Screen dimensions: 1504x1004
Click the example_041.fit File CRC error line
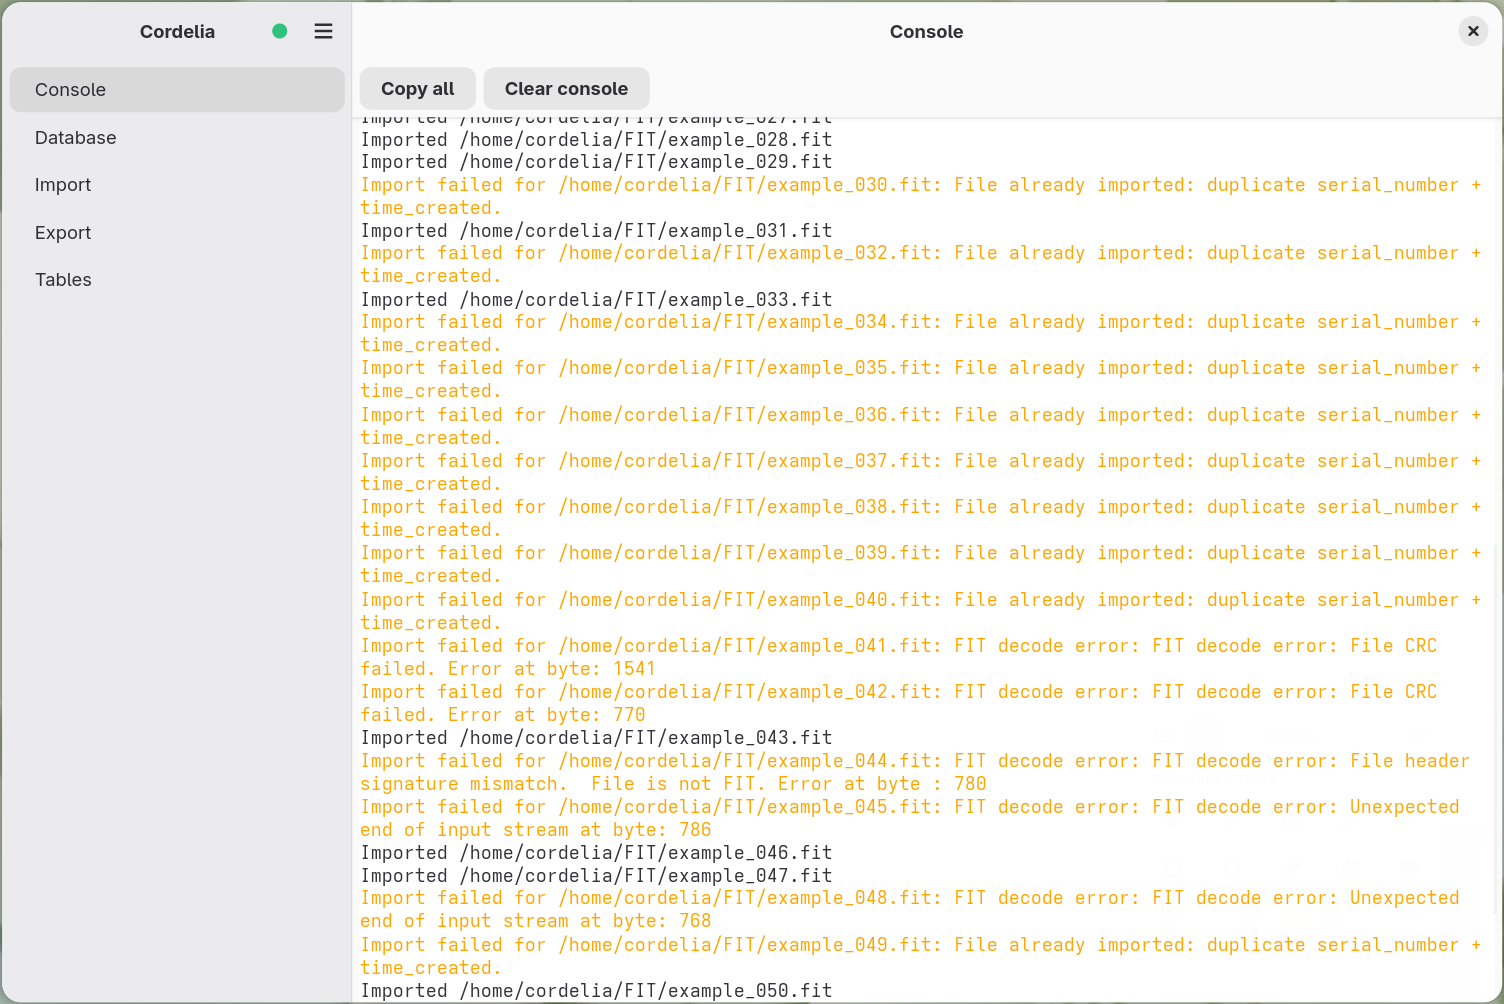(x=899, y=657)
